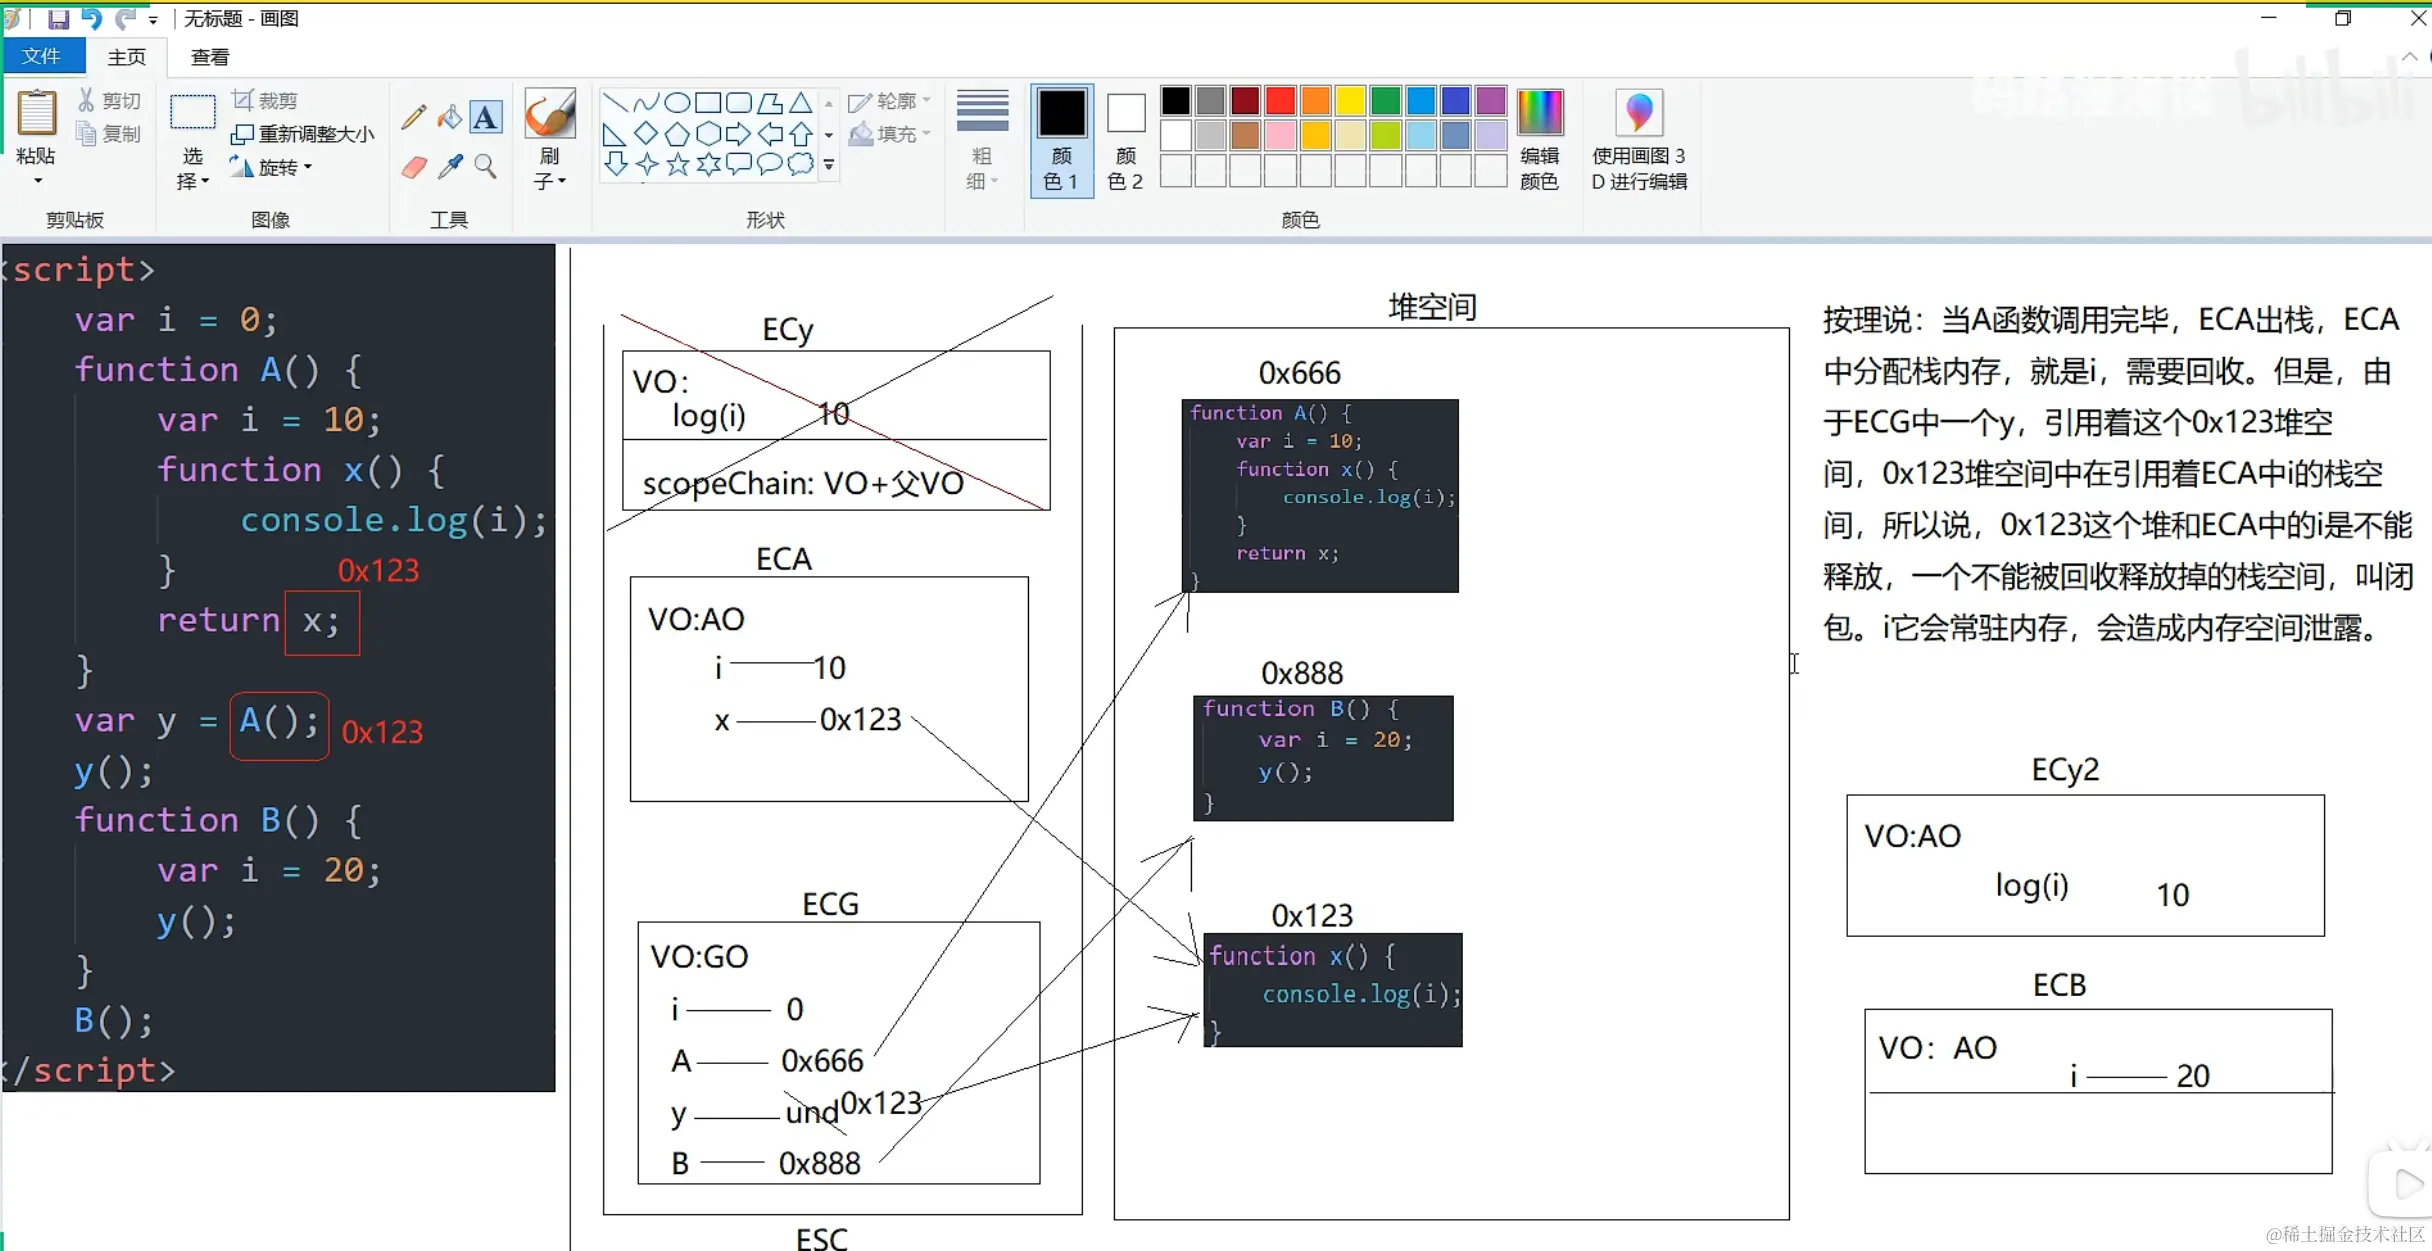The height and width of the screenshot is (1251, 2432).
Task: Open the Paste dropdown arrow
Action: point(37,182)
